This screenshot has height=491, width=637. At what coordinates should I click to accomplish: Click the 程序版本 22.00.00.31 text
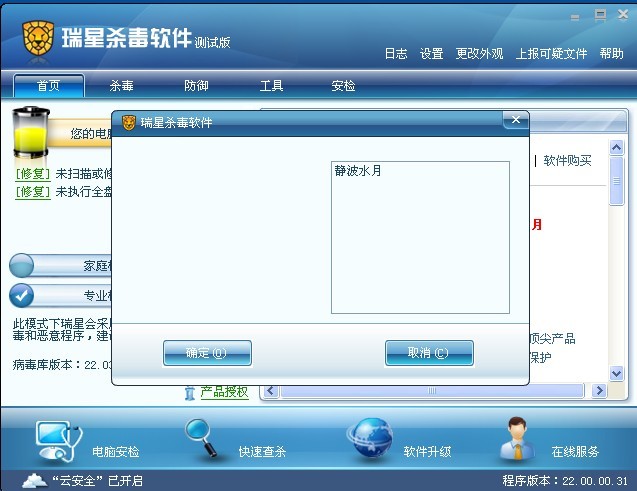(565, 481)
